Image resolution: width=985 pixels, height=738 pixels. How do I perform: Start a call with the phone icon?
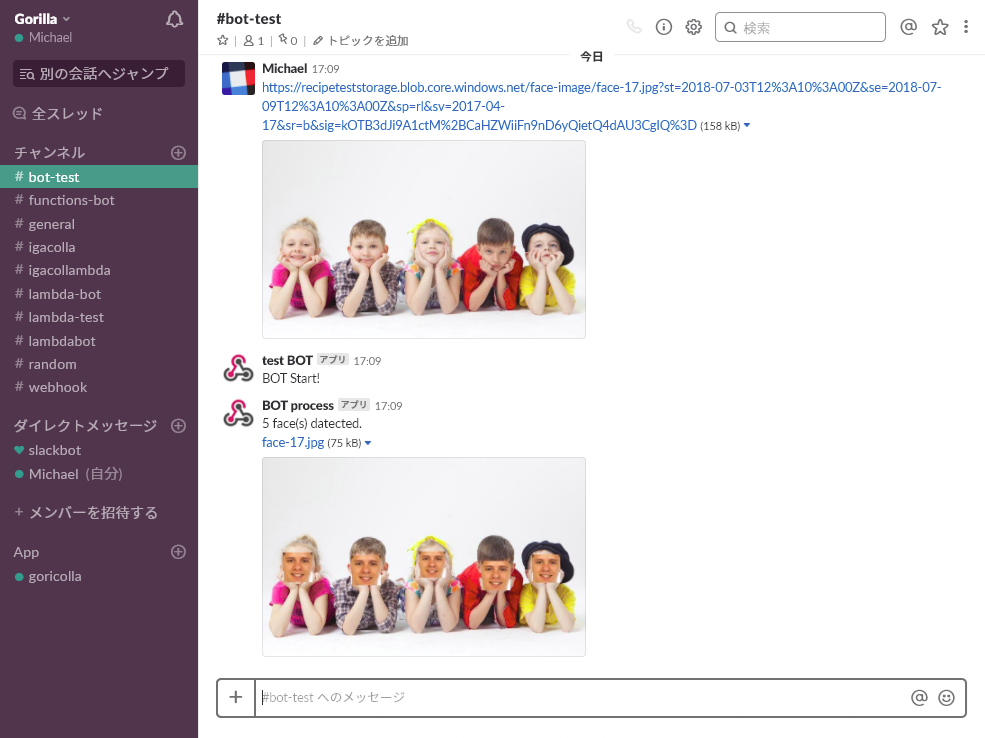(x=634, y=26)
